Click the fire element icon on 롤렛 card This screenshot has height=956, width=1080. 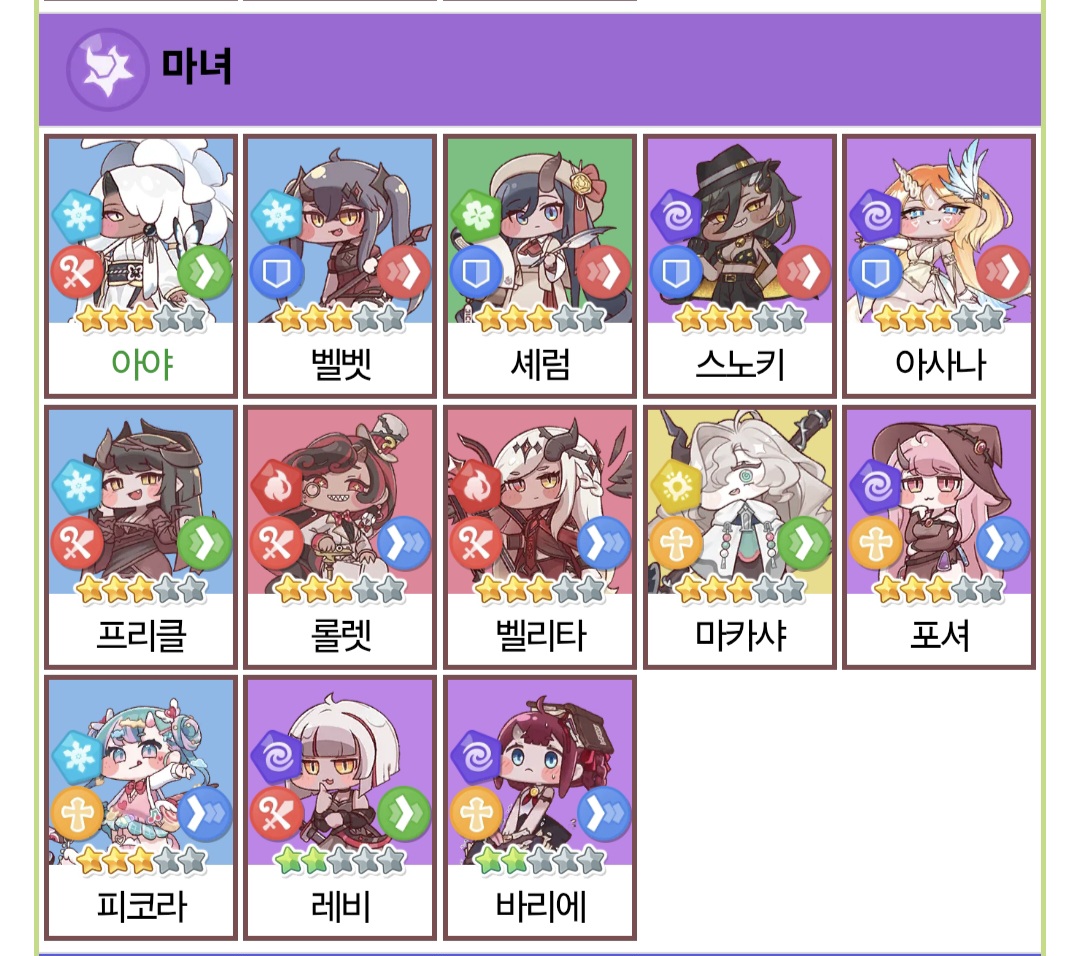pos(277,487)
